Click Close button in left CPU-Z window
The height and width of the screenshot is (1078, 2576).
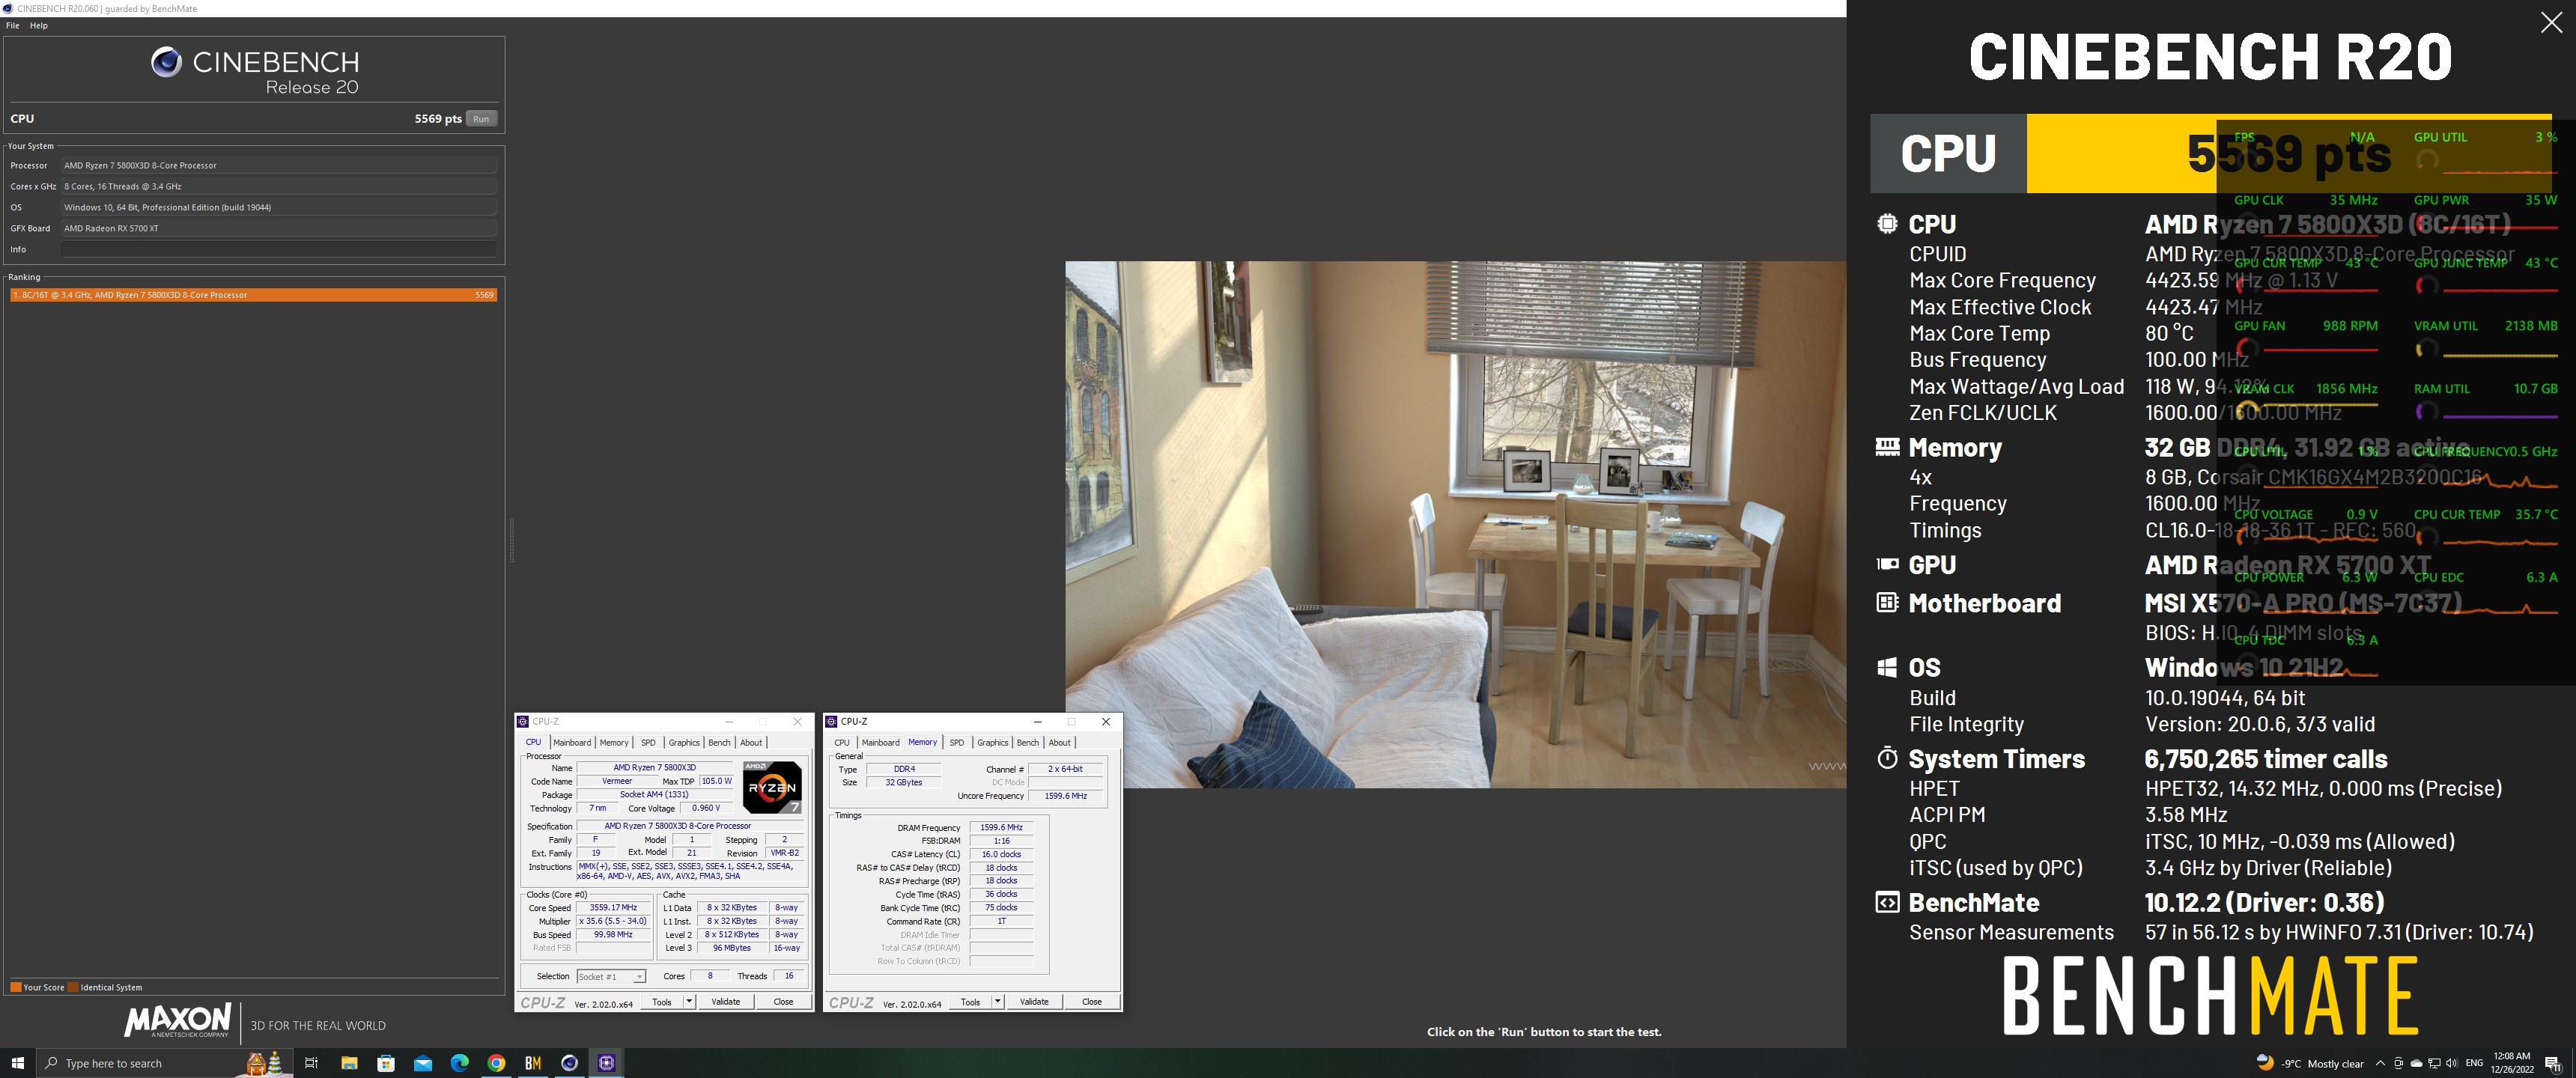pos(783,1001)
